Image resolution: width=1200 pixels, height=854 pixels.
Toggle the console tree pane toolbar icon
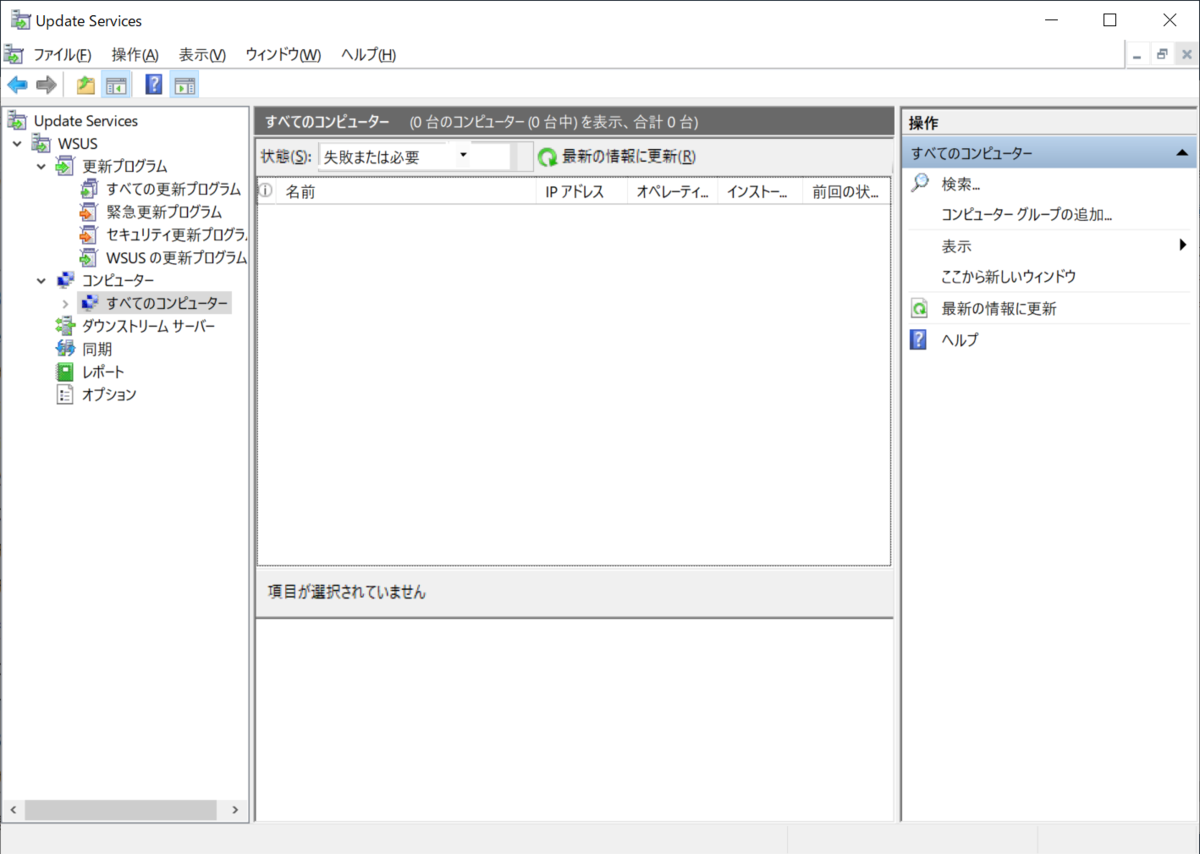[116, 85]
